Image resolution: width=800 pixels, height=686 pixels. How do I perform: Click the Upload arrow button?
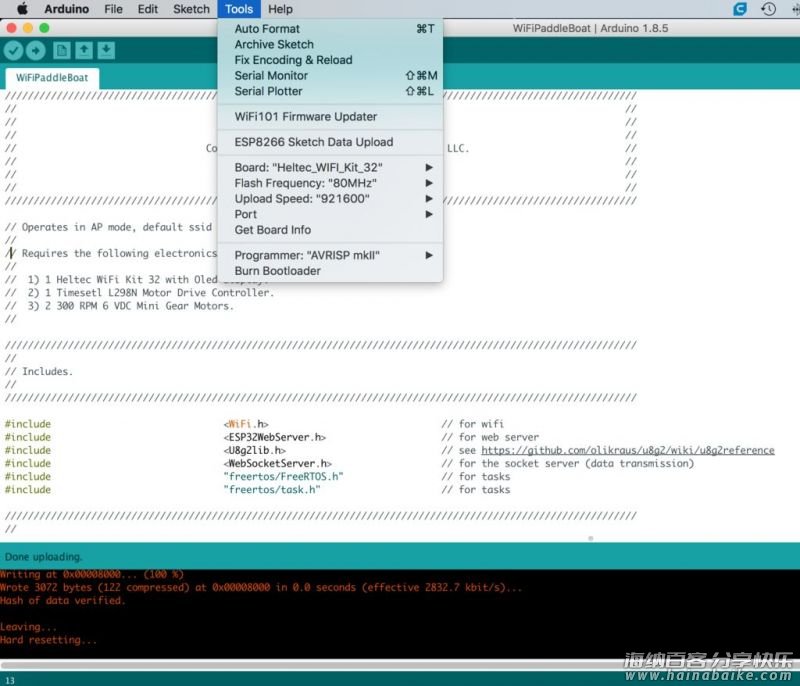[35, 50]
